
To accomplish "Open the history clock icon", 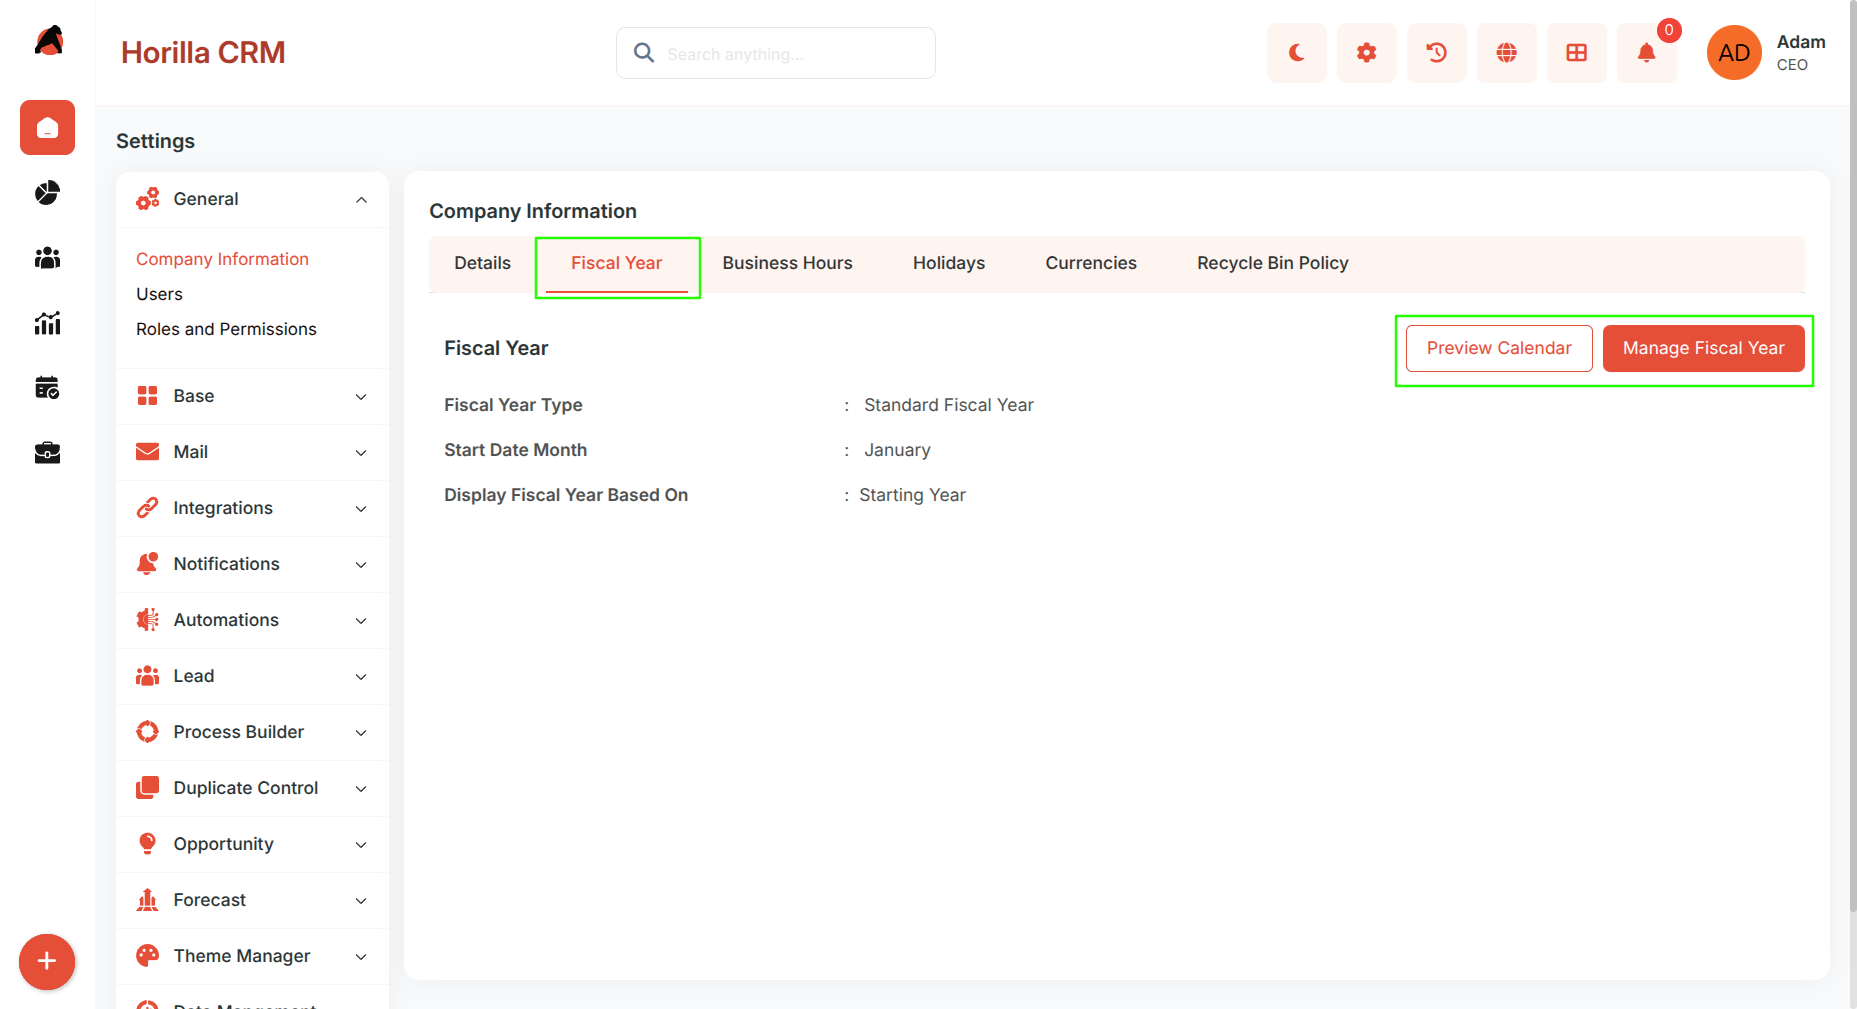I will [x=1437, y=53].
